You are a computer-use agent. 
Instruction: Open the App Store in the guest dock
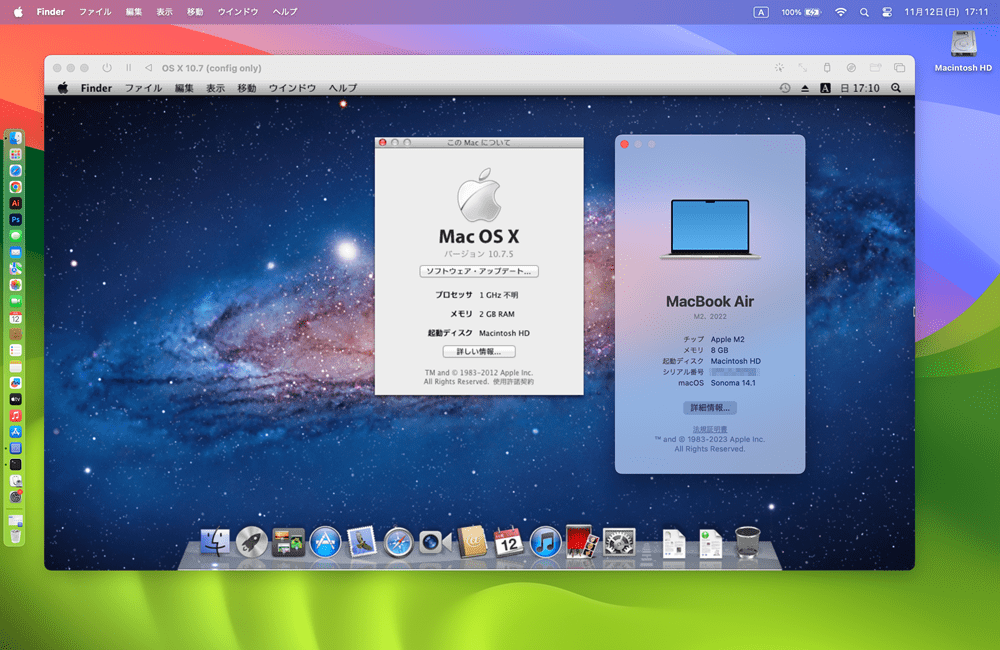coord(325,543)
